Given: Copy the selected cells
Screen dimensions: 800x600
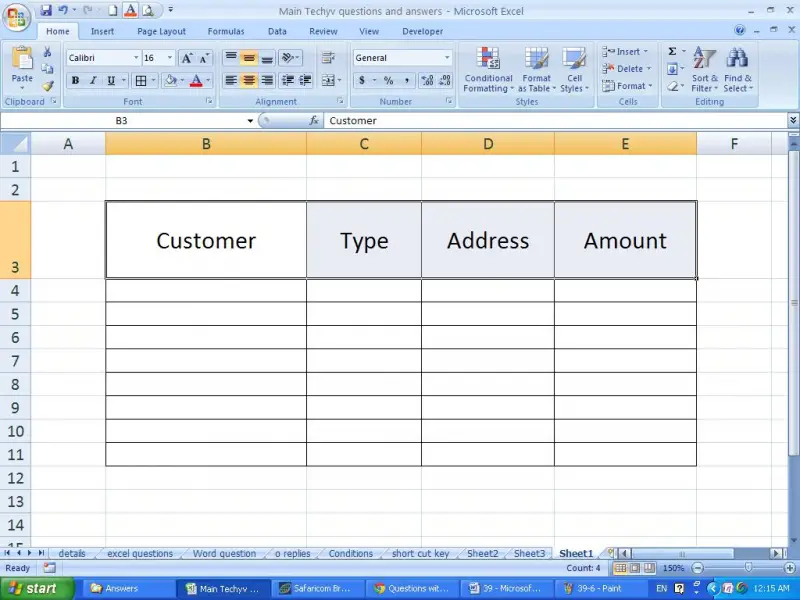Looking at the screenshot, I should click(47, 69).
